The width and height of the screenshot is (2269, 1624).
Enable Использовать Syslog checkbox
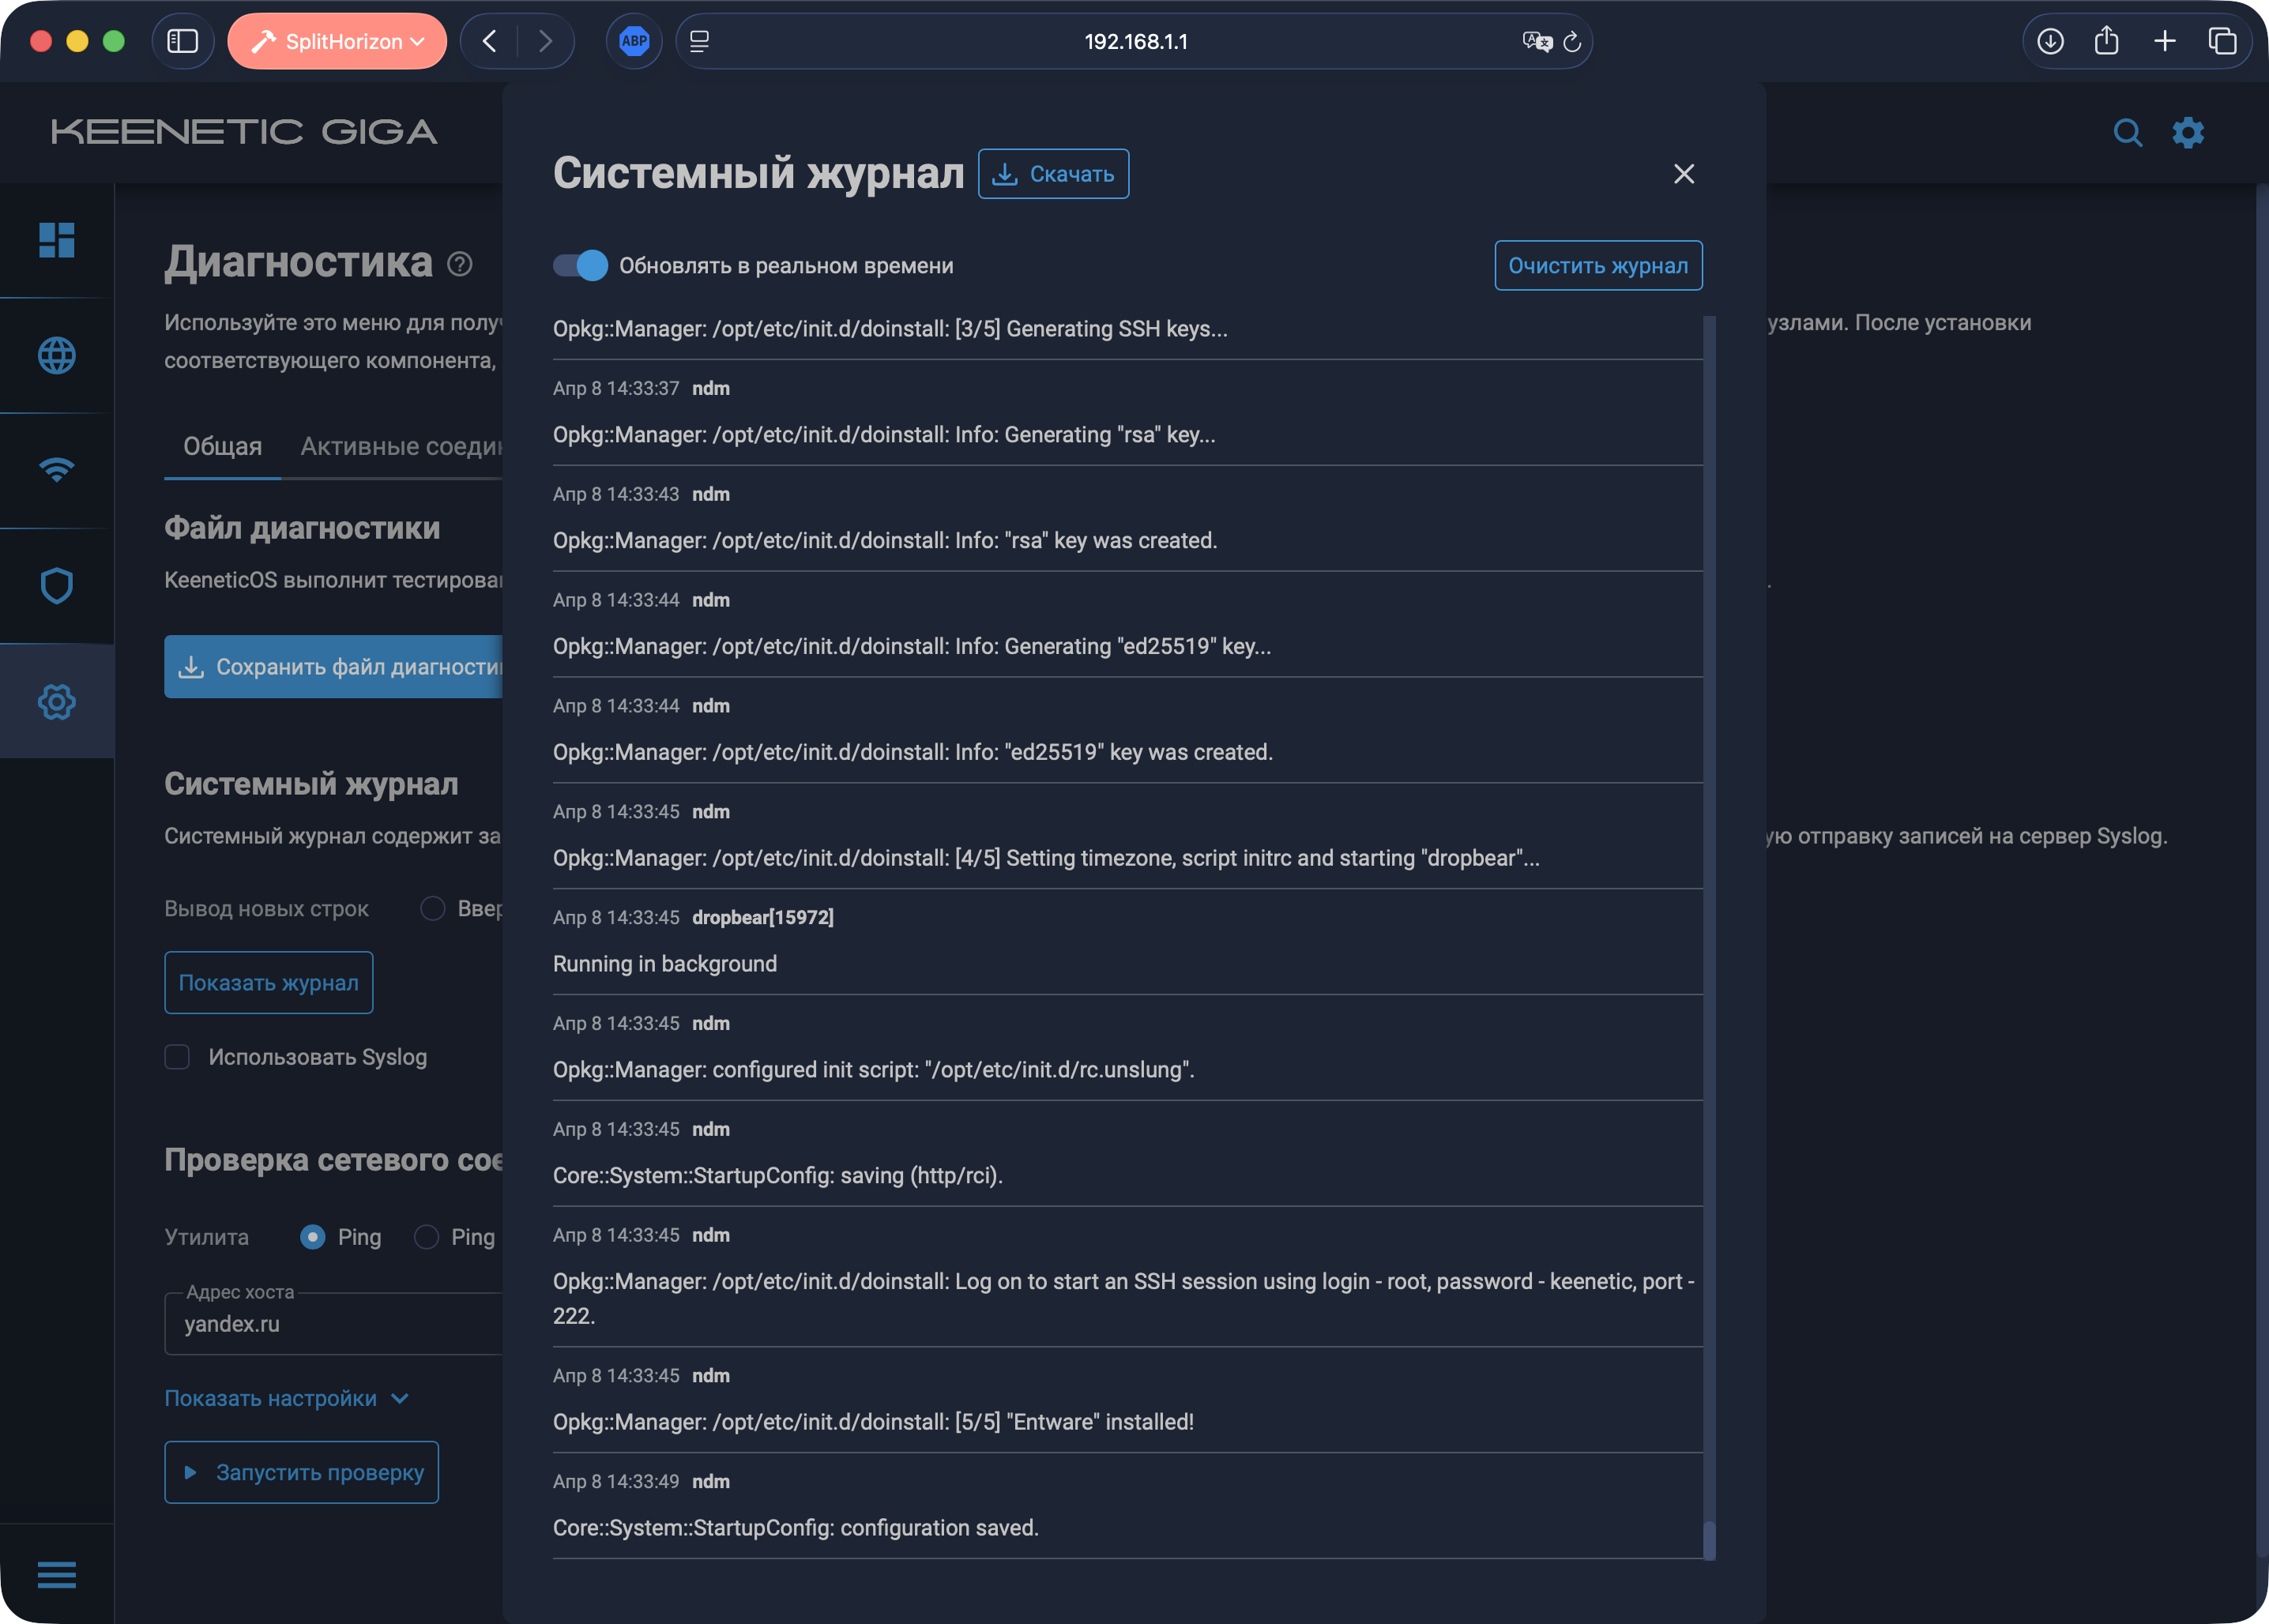pos(177,1057)
